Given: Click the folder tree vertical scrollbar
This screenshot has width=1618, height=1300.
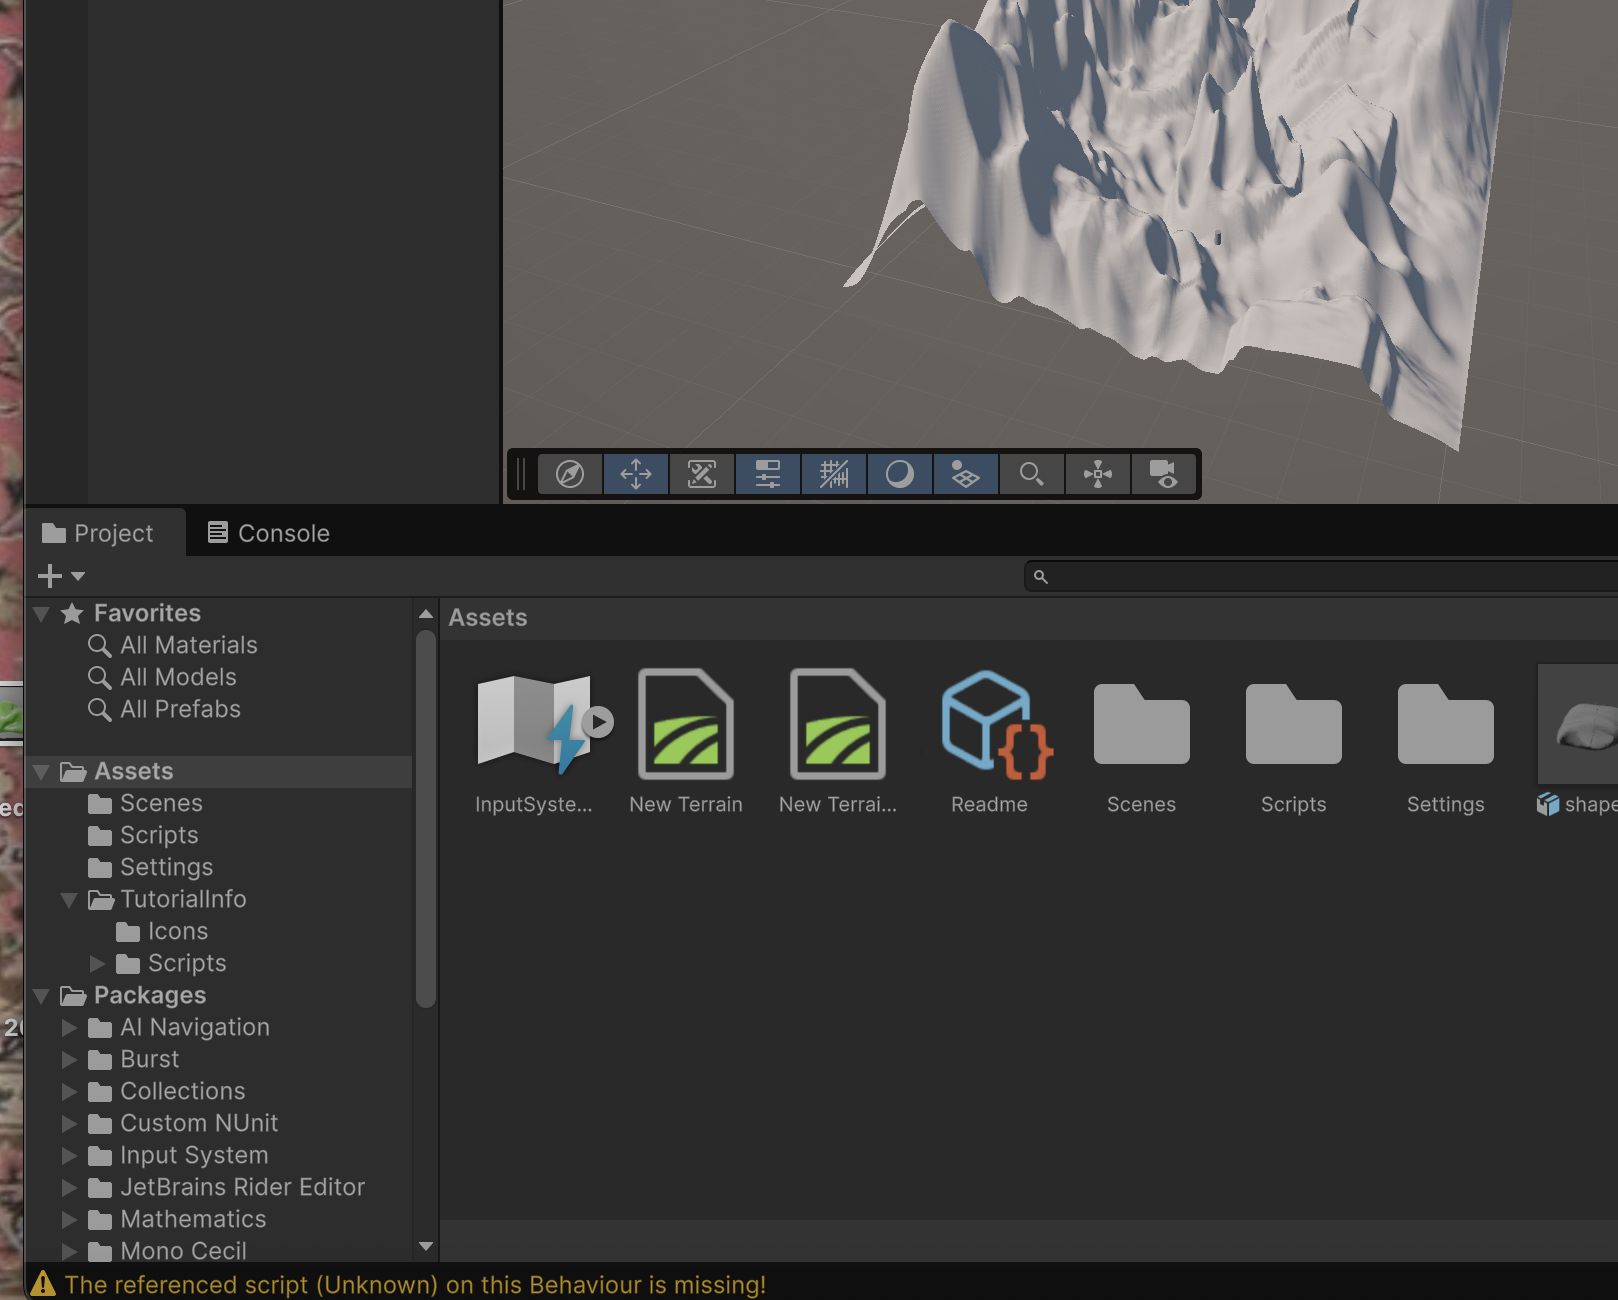Looking at the screenshot, I should tap(426, 820).
